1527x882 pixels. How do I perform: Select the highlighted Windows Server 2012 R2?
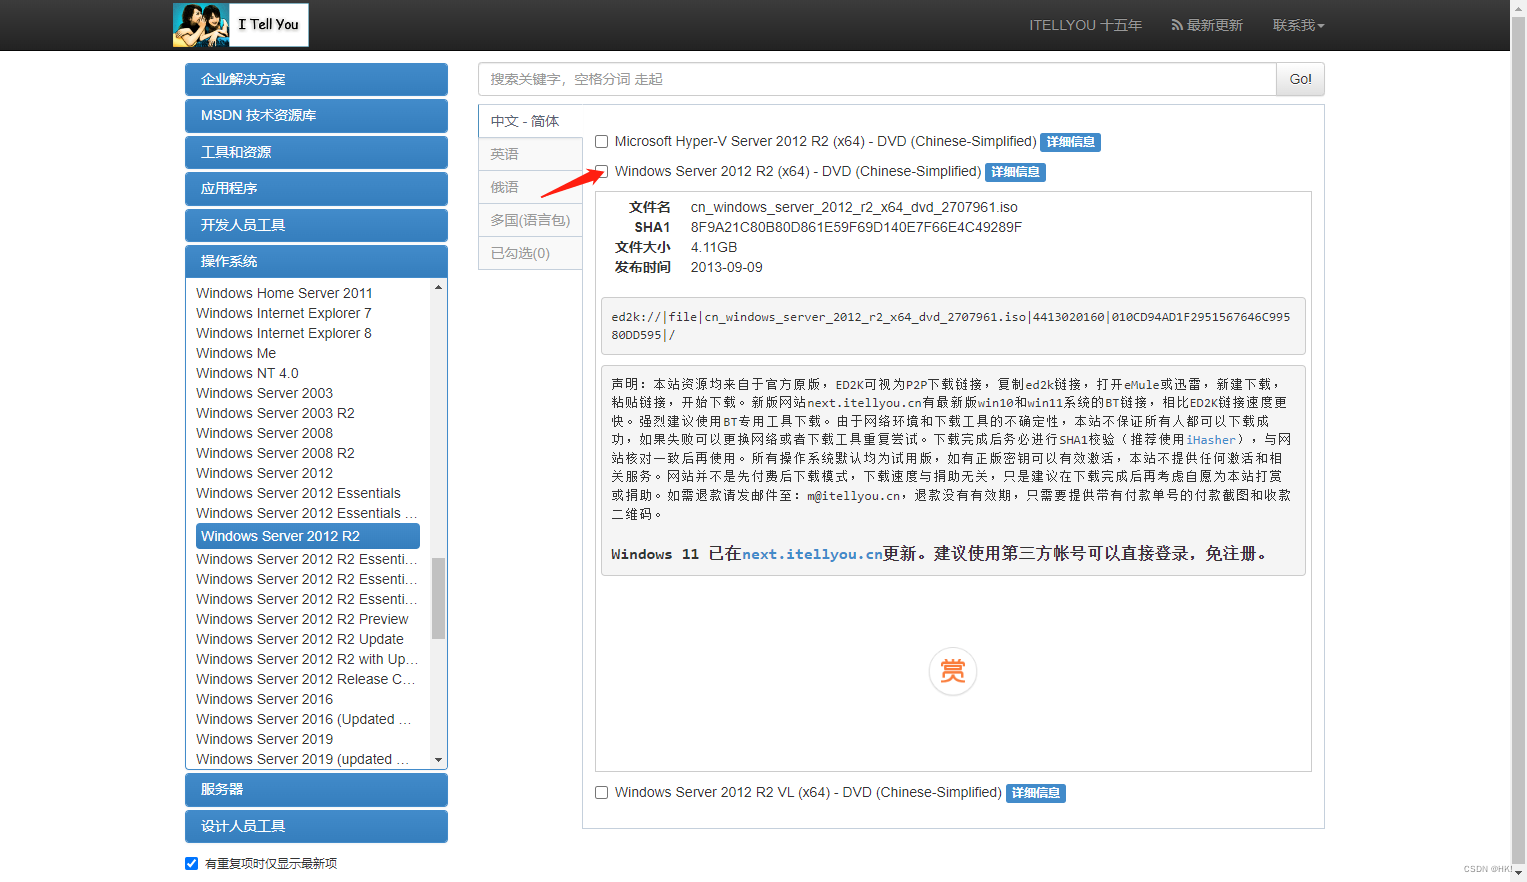pyautogui.click(x=308, y=536)
